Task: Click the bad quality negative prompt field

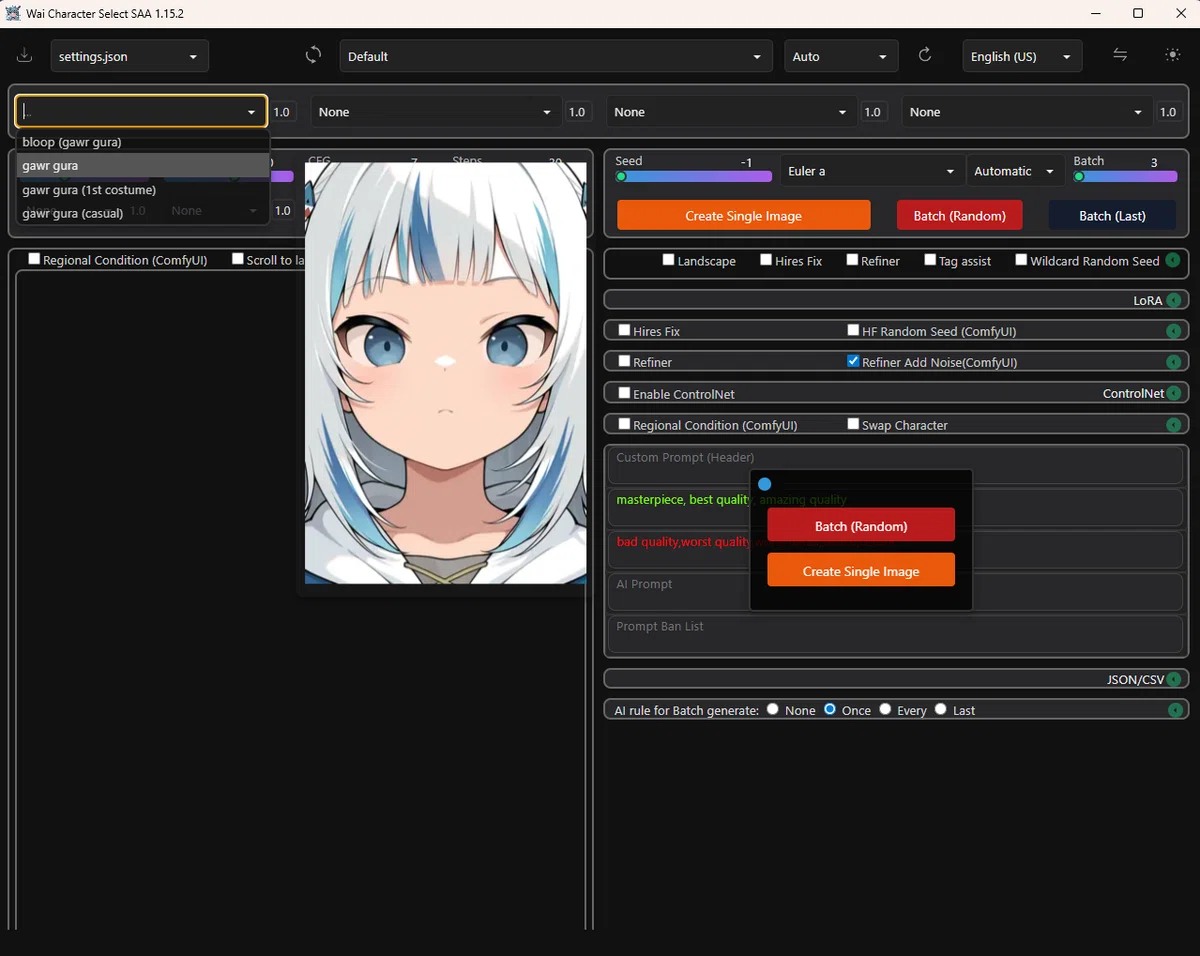Action: coord(896,549)
